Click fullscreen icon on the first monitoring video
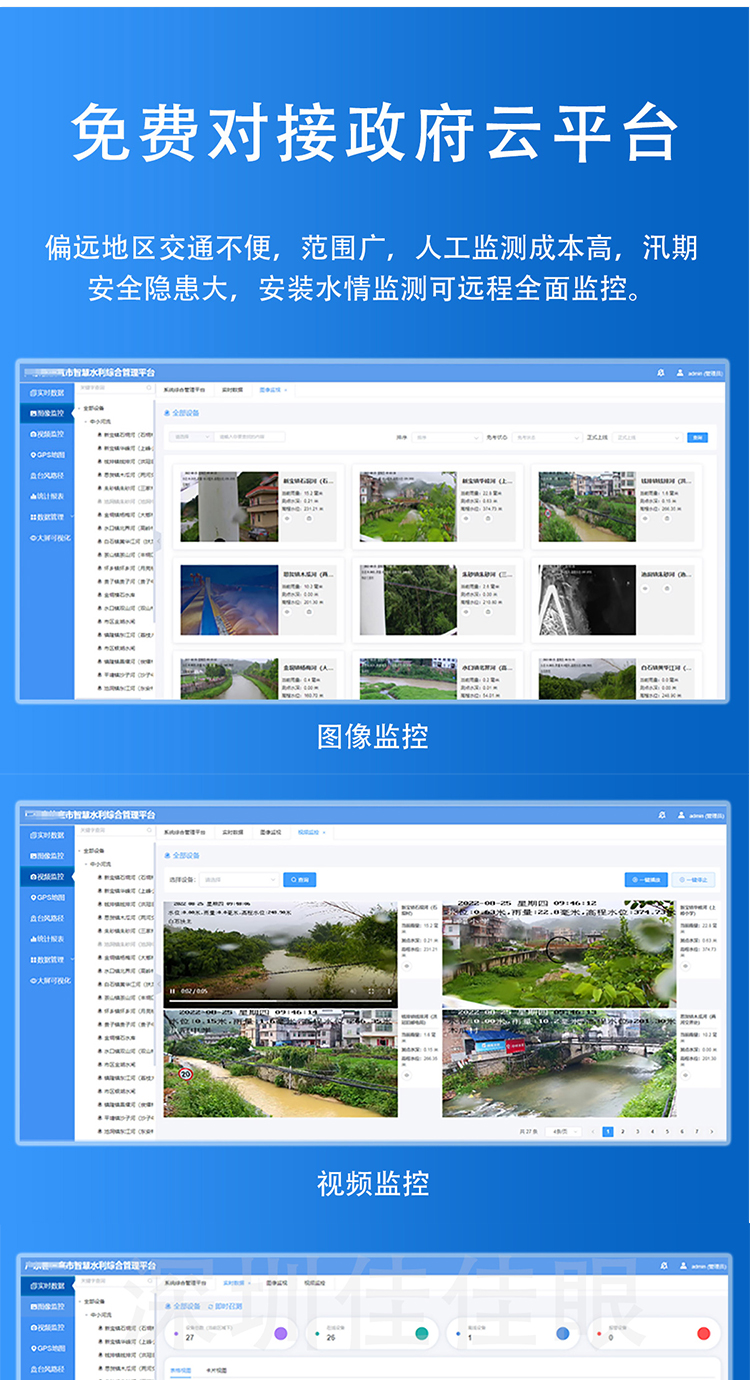The image size is (750, 1380). 372,991
